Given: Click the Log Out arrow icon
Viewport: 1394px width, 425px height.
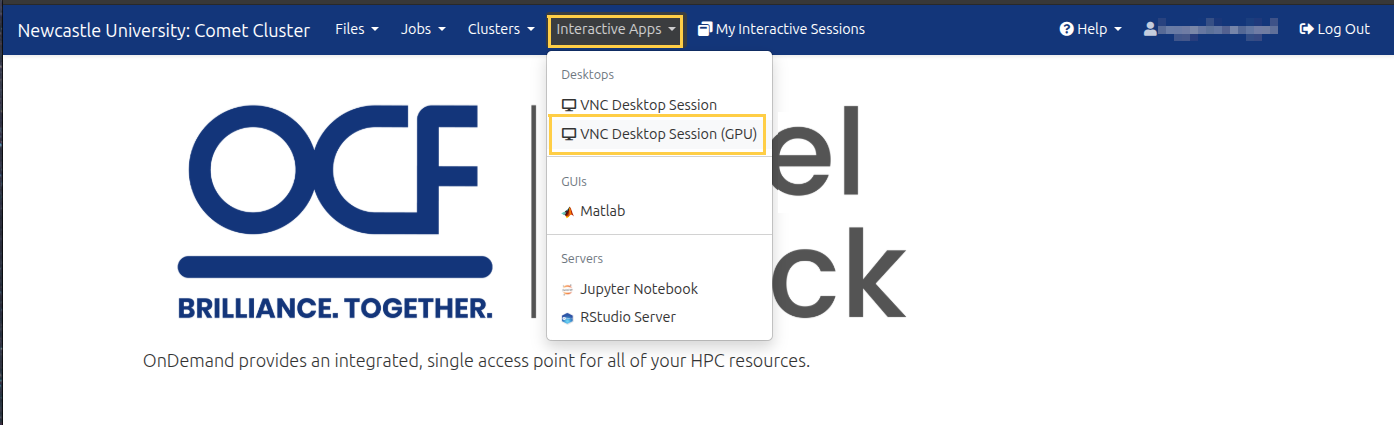Looking at the screenshot, I should point(1306,30).
